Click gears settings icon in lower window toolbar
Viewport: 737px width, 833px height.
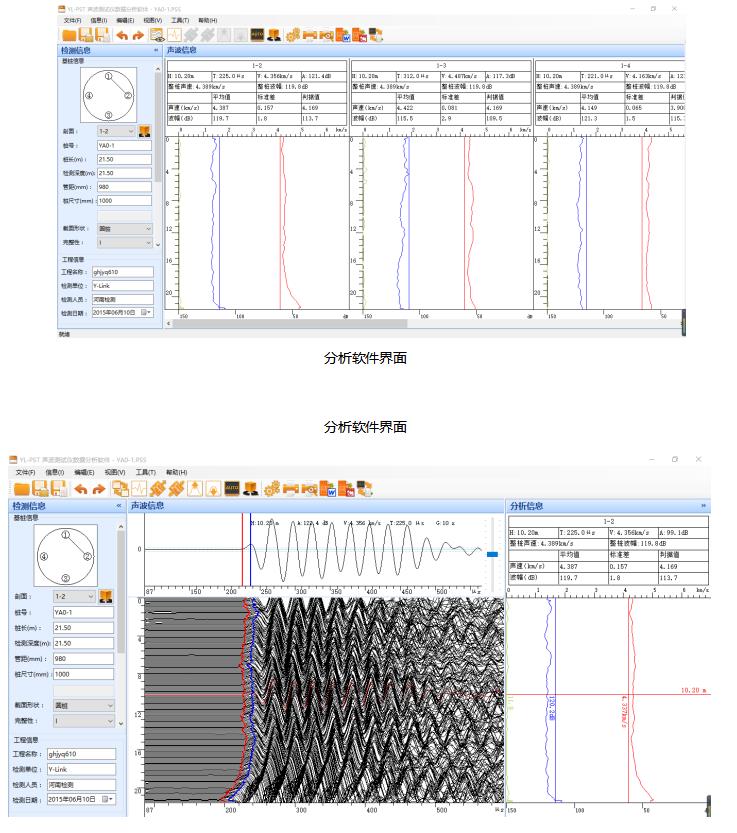(x=272, y=489)
